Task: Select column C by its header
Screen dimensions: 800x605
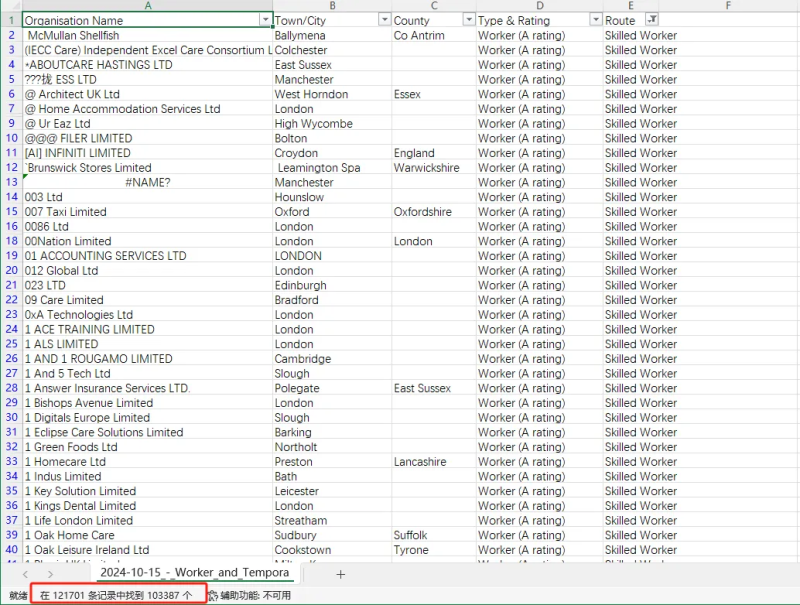Action: point(434,6)
